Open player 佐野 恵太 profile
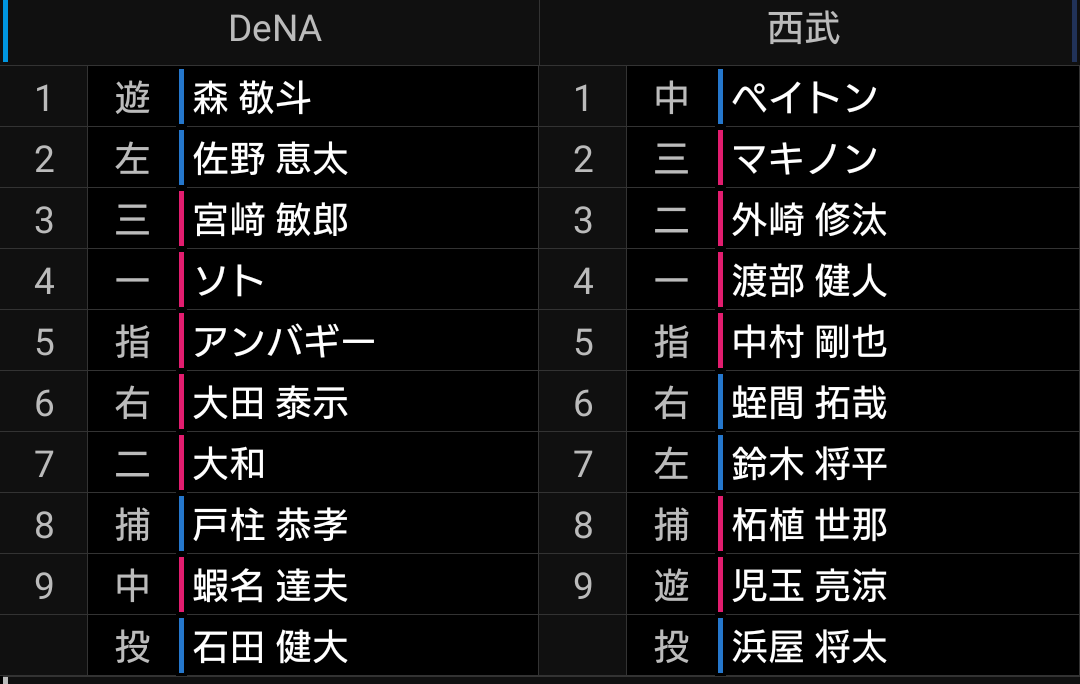1080x684 pixels. coord(270,158)
